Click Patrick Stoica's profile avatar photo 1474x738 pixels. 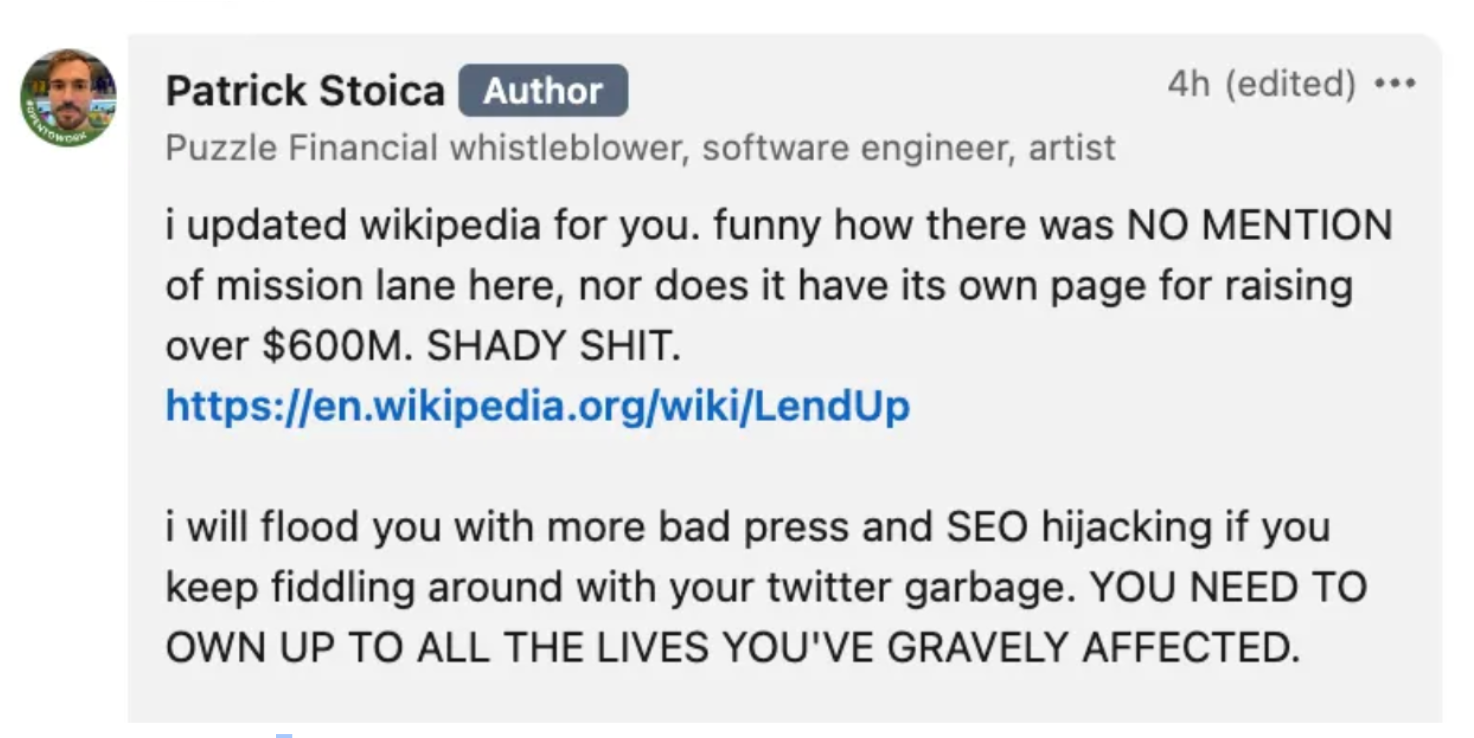68,98
